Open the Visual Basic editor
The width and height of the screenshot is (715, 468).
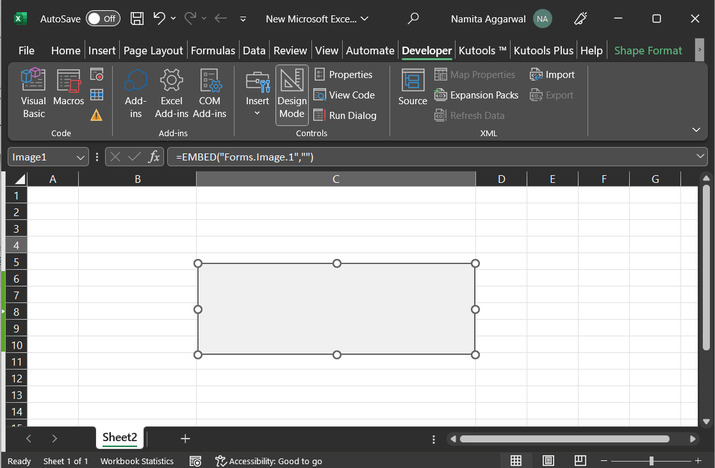pos(33,93)
